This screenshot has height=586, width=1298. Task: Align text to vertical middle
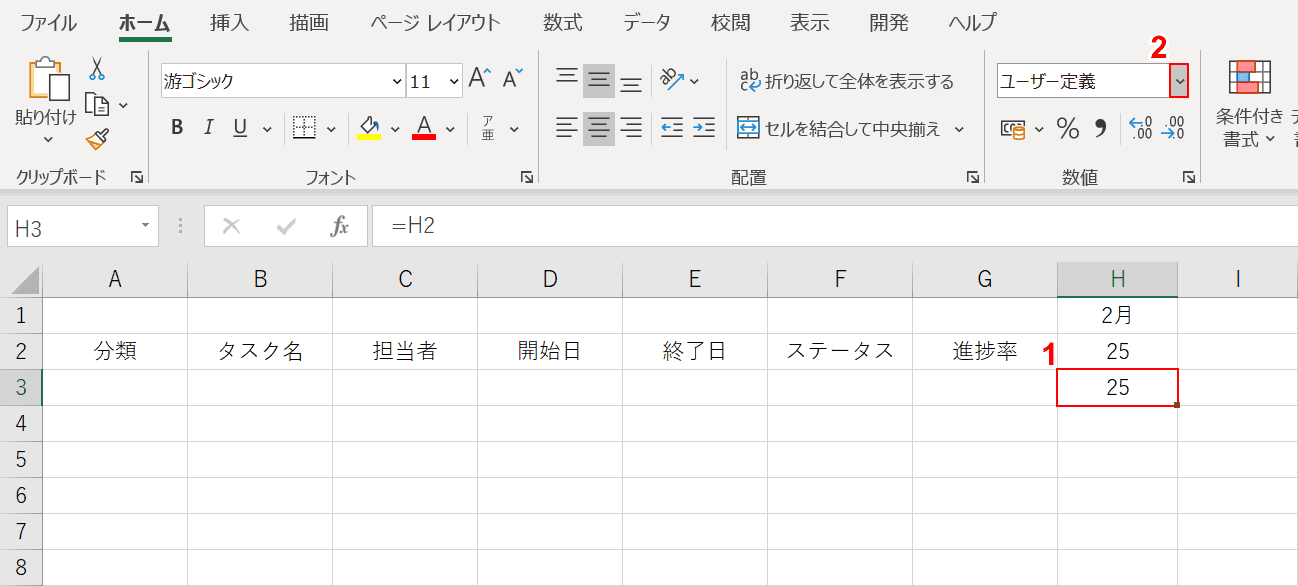click(599, 80)
